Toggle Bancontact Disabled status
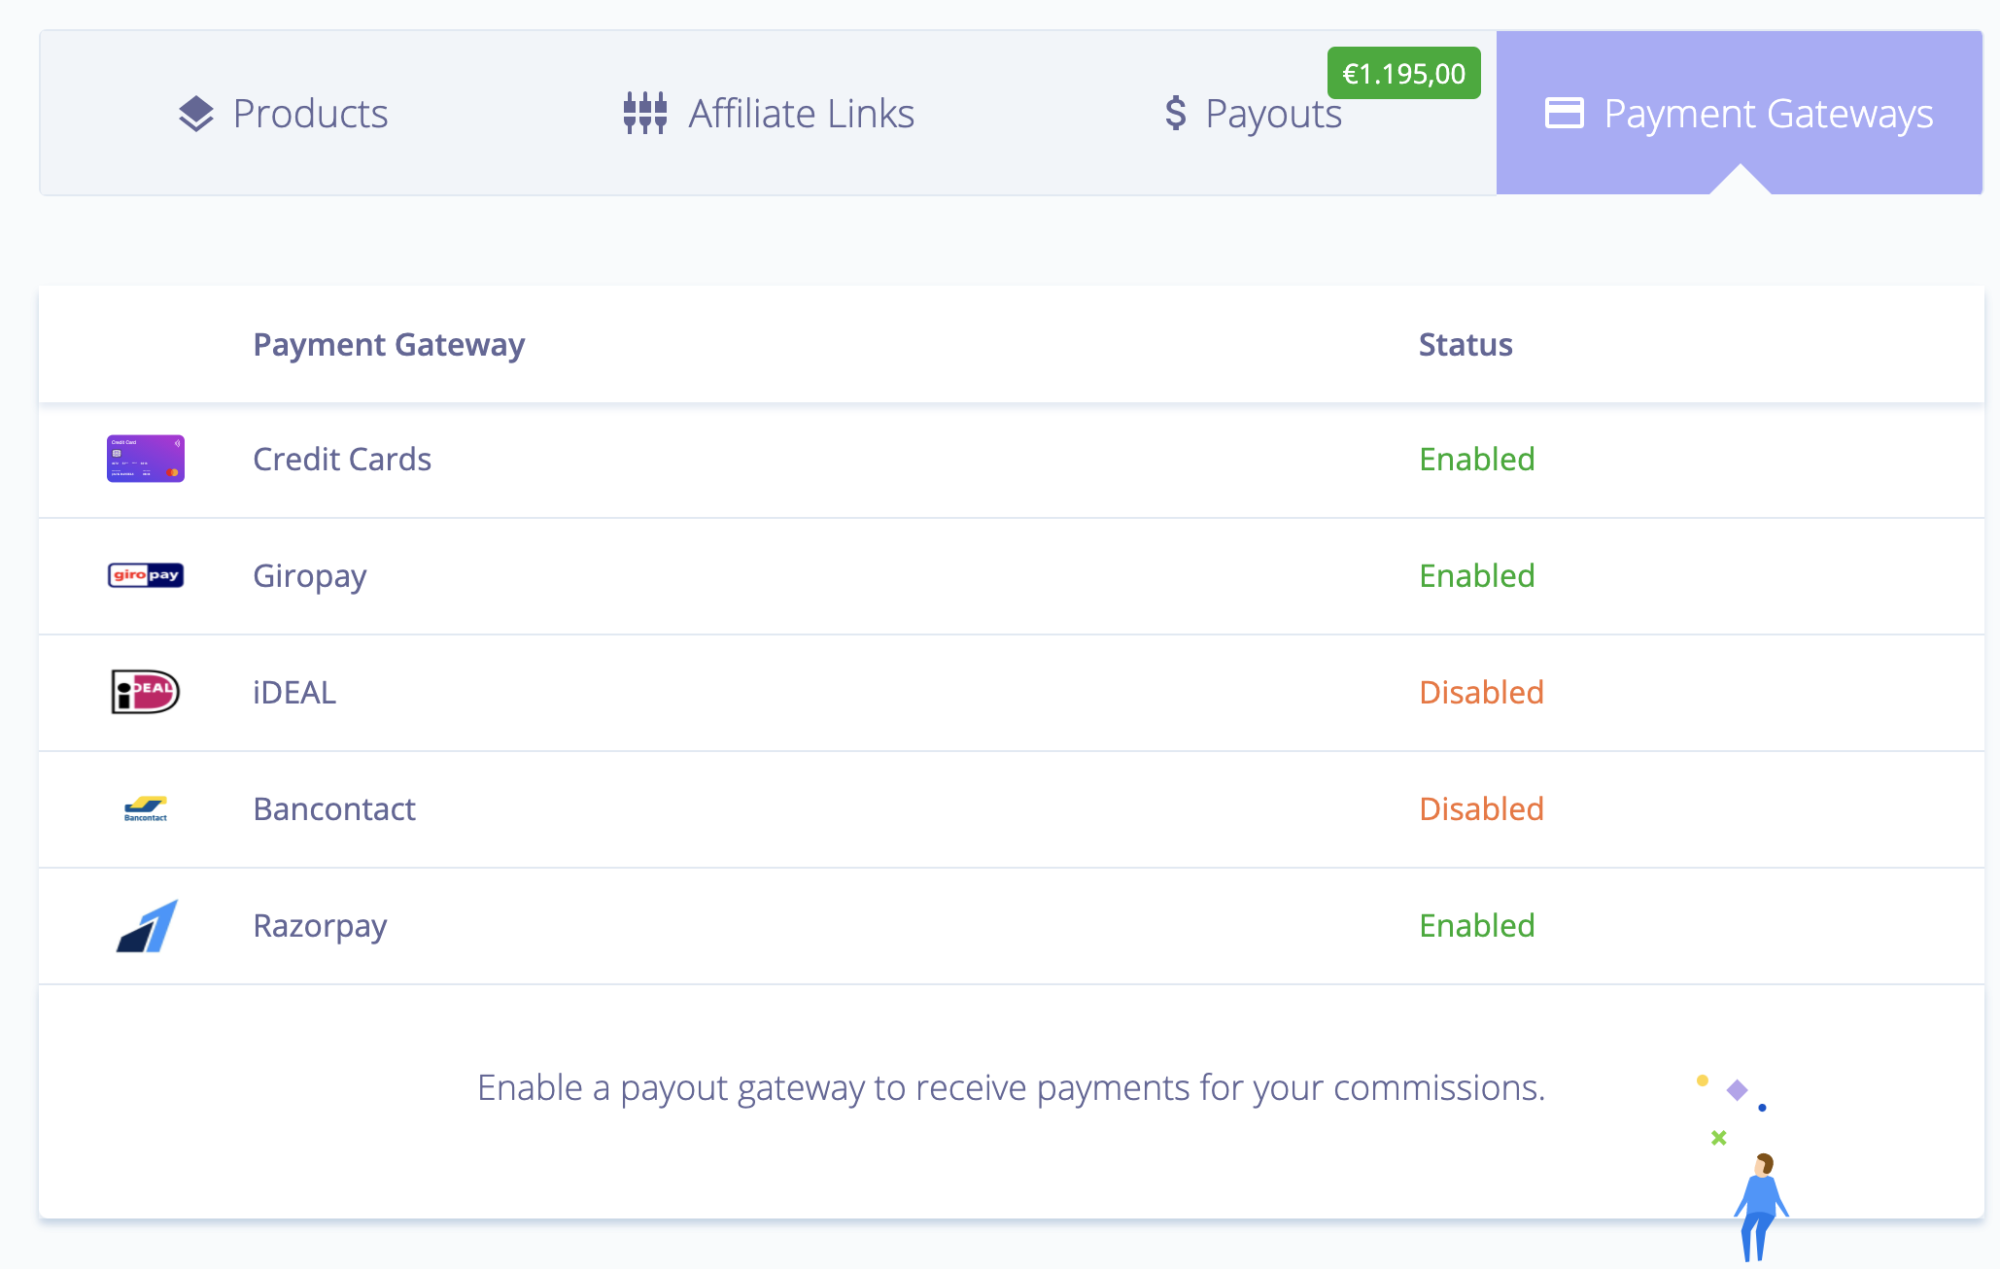The height and width of the screenshot is (1269, 2000). pyautogui.click(x=1481, y=808)
